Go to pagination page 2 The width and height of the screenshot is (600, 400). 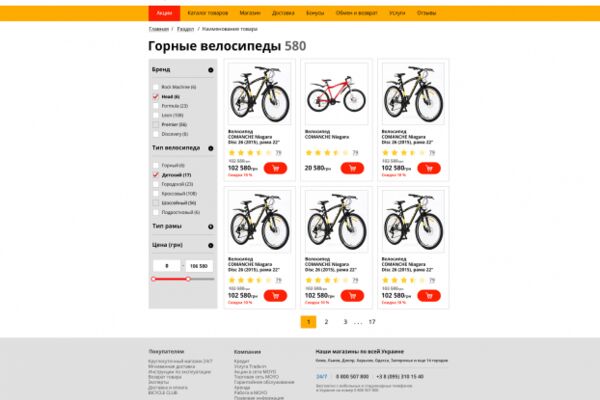[326, 322]
